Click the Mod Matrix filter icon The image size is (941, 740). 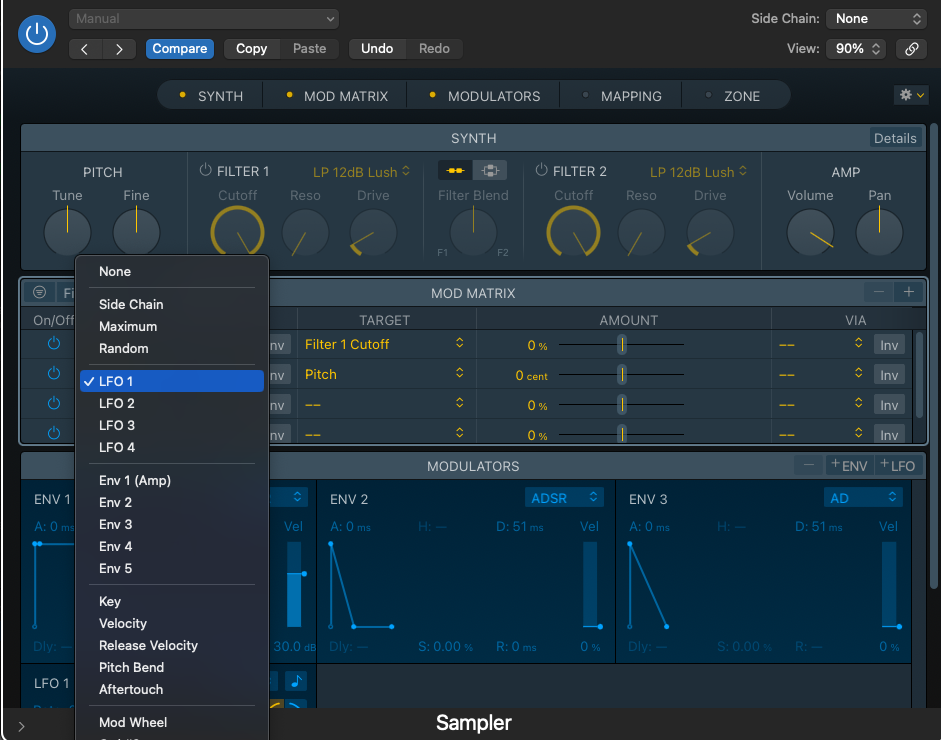(x=40, y=292)
